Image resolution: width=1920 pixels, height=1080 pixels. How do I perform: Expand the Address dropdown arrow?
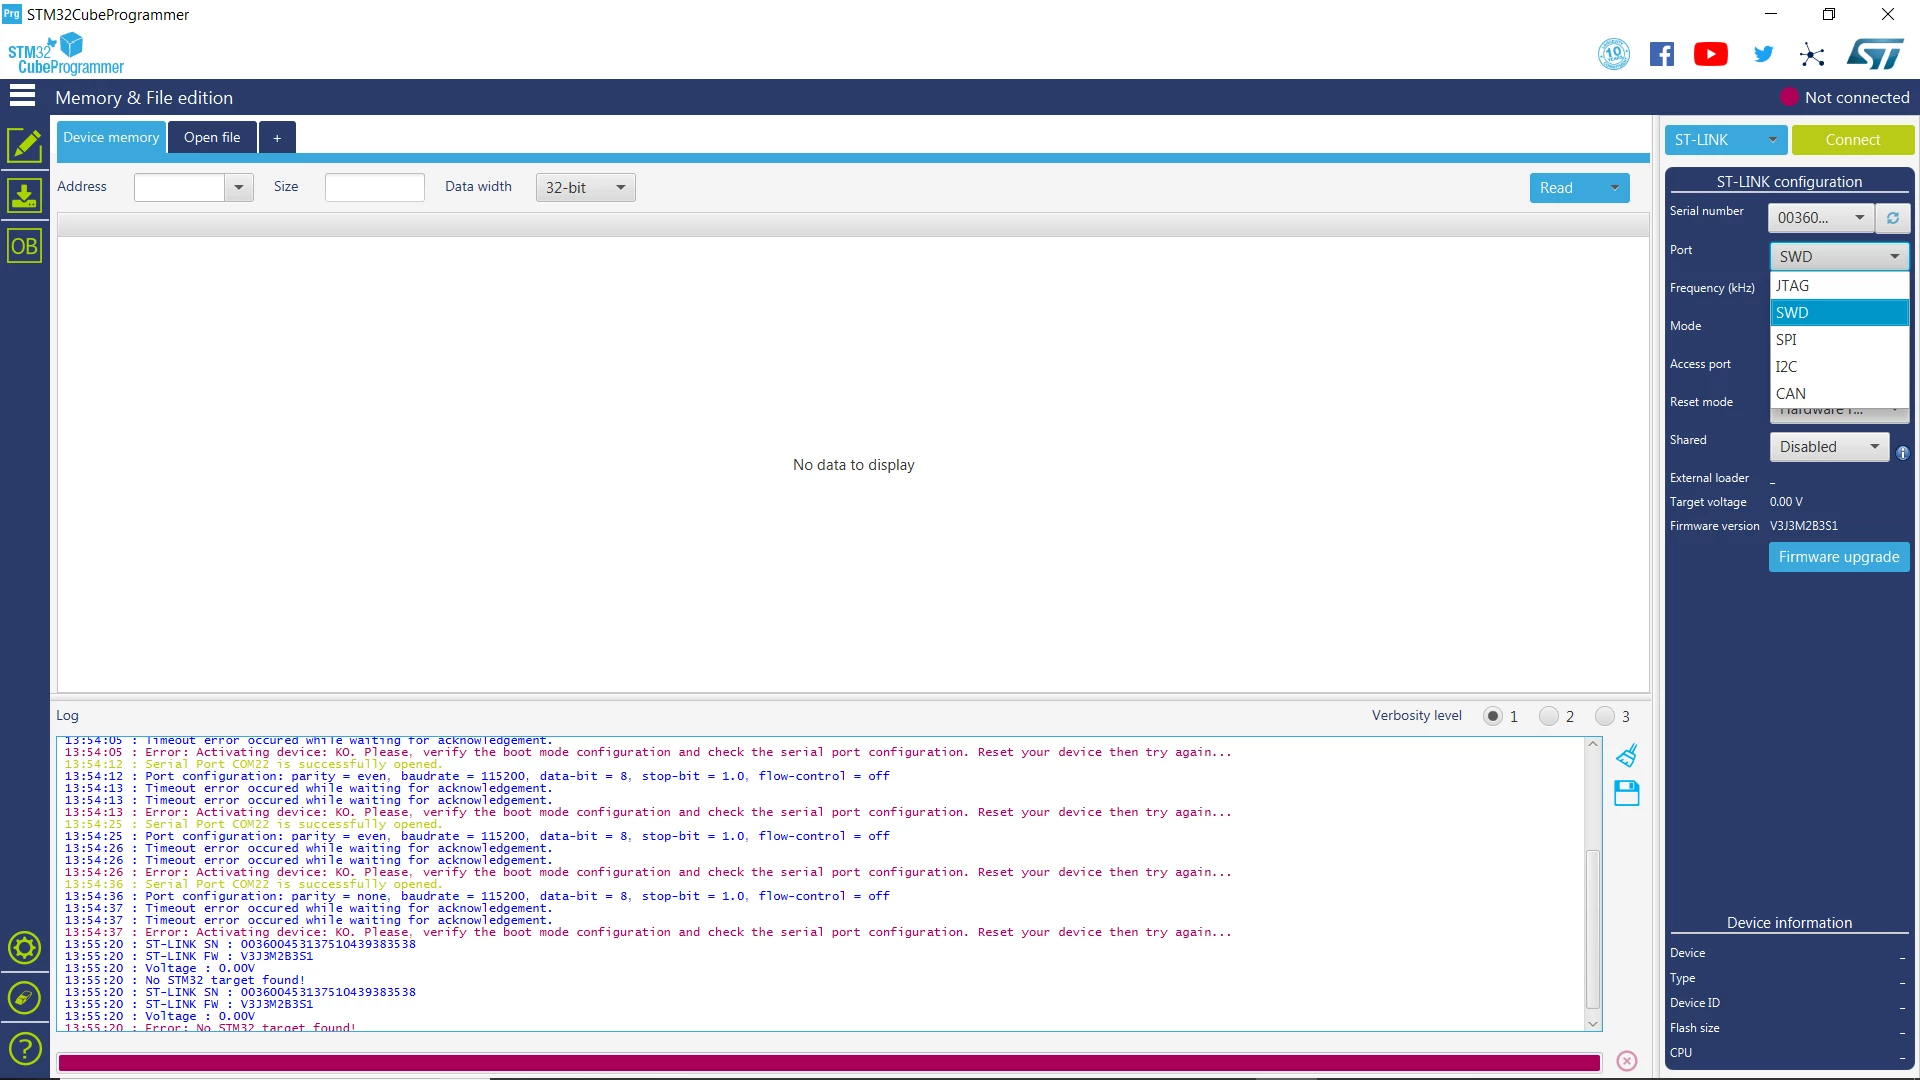tap(238, 188)
